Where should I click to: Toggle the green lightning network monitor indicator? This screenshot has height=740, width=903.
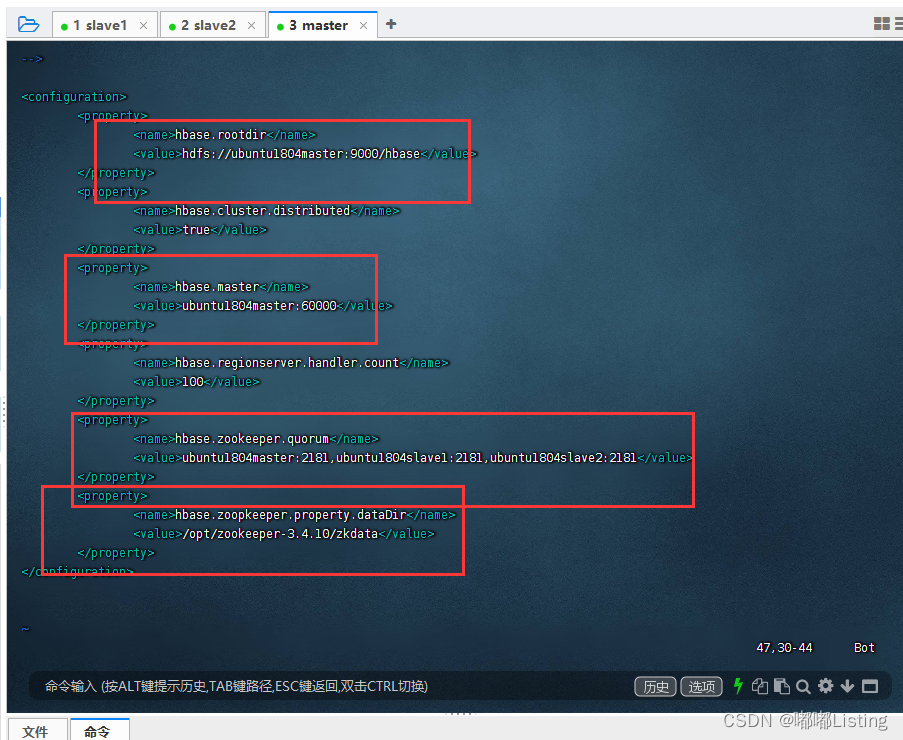click(738, 686)
